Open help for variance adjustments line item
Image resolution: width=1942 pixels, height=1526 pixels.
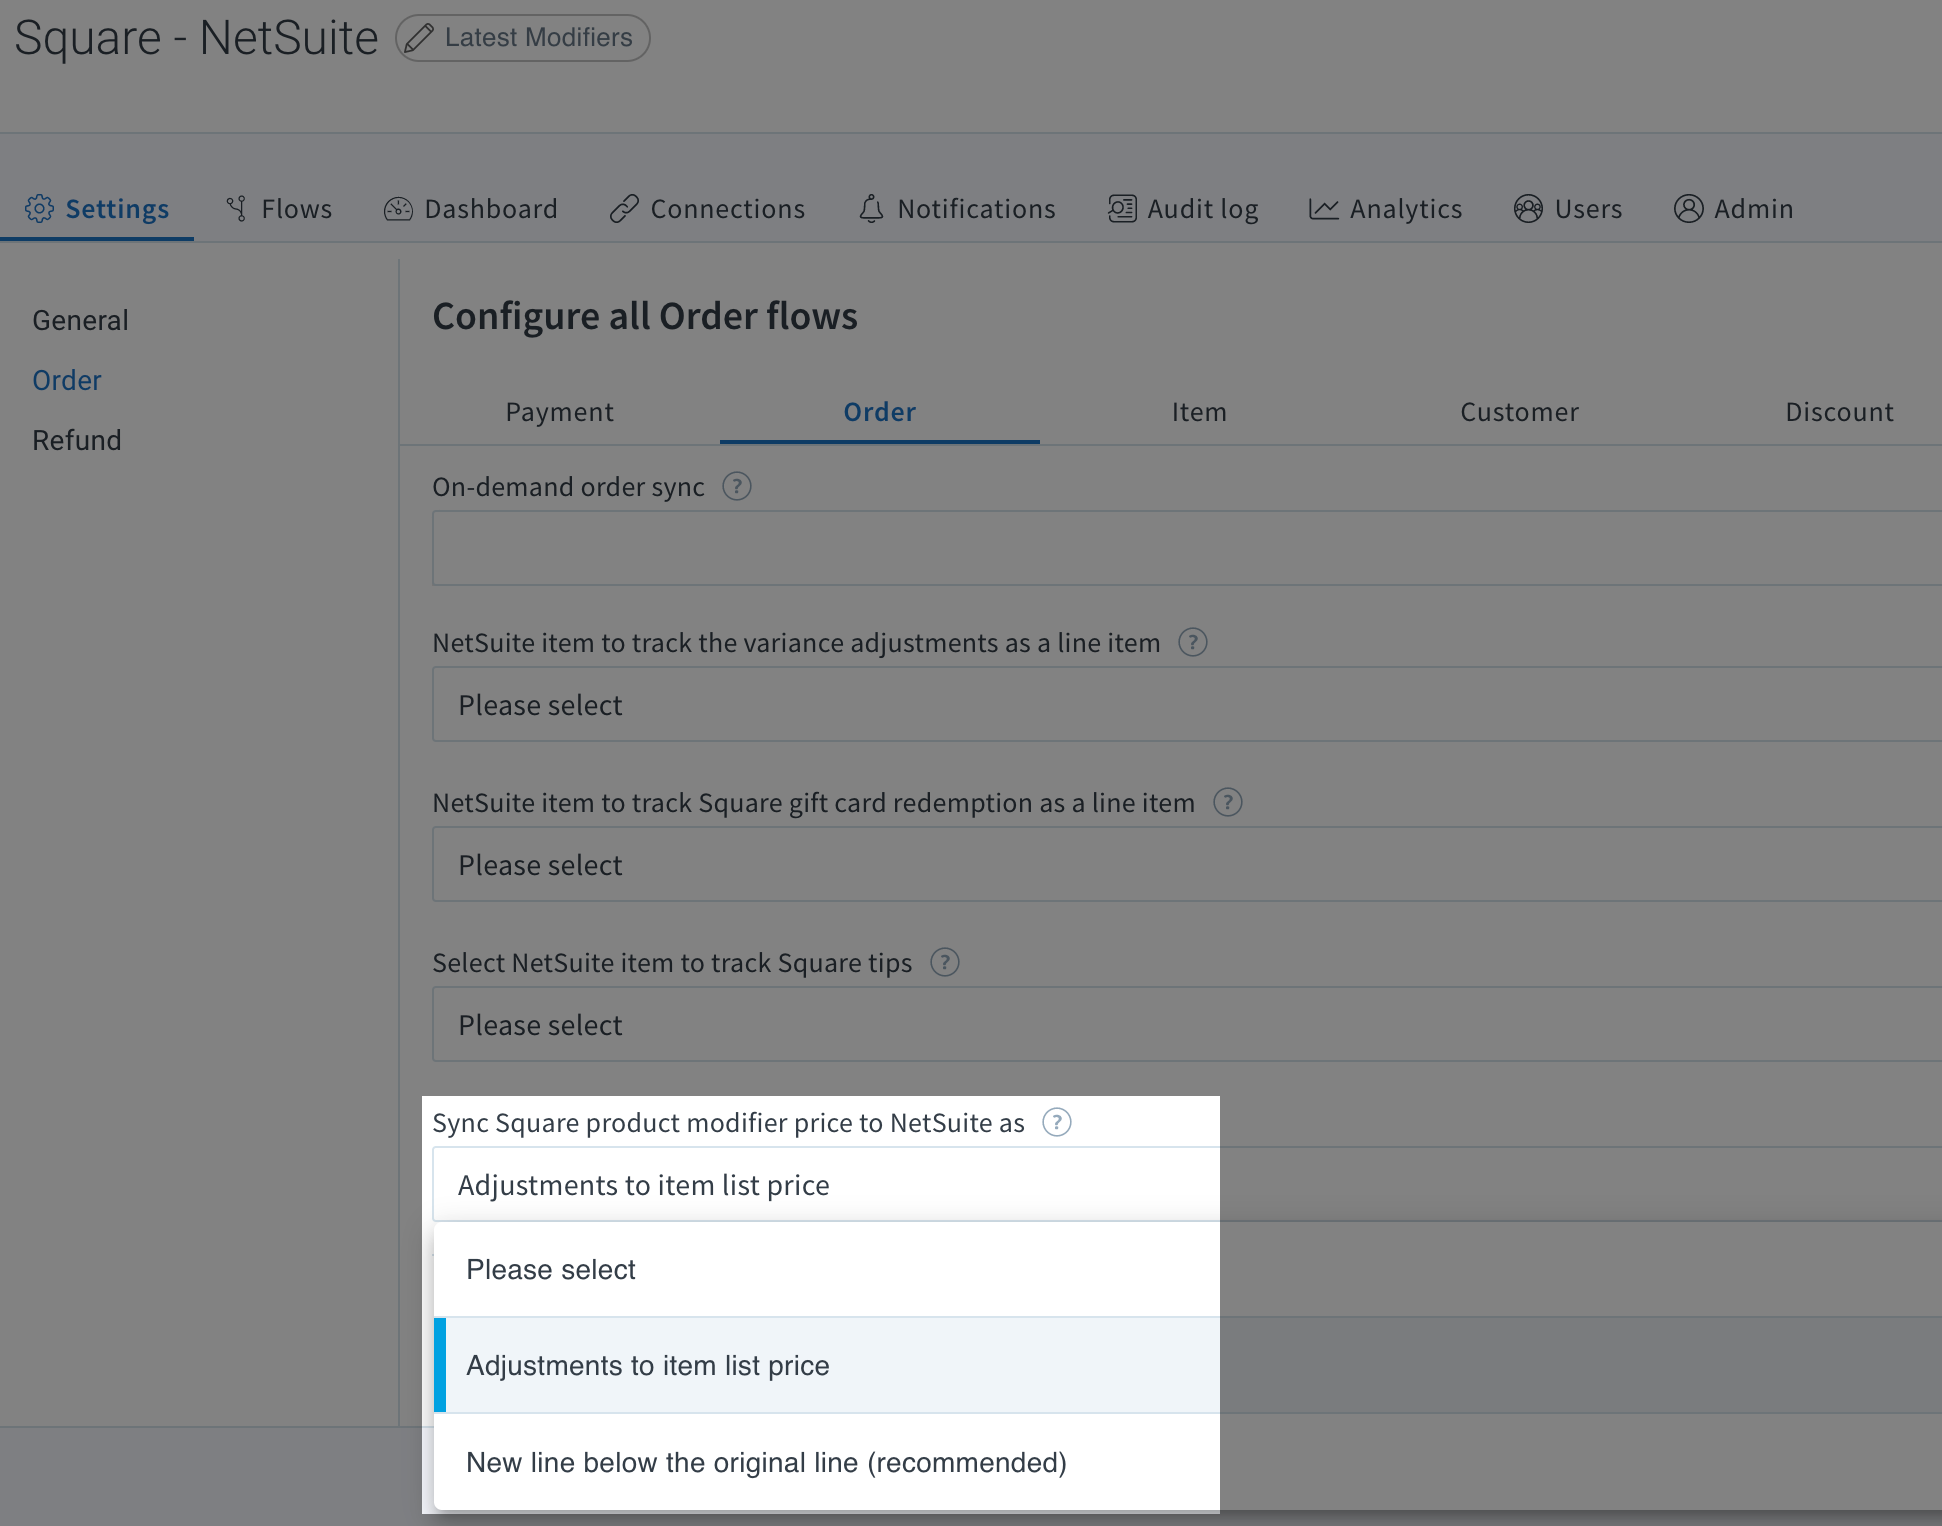1193,643
